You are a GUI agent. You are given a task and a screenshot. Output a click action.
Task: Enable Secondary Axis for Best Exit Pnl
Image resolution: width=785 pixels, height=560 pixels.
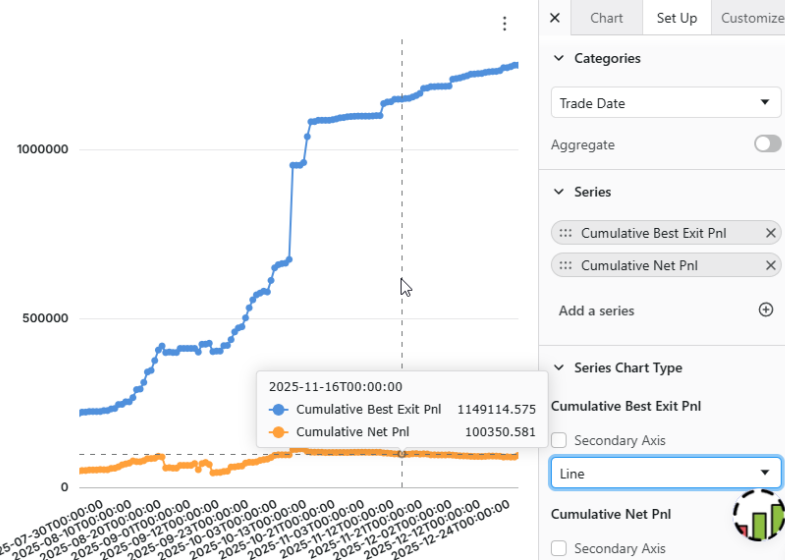coord(559,440)
